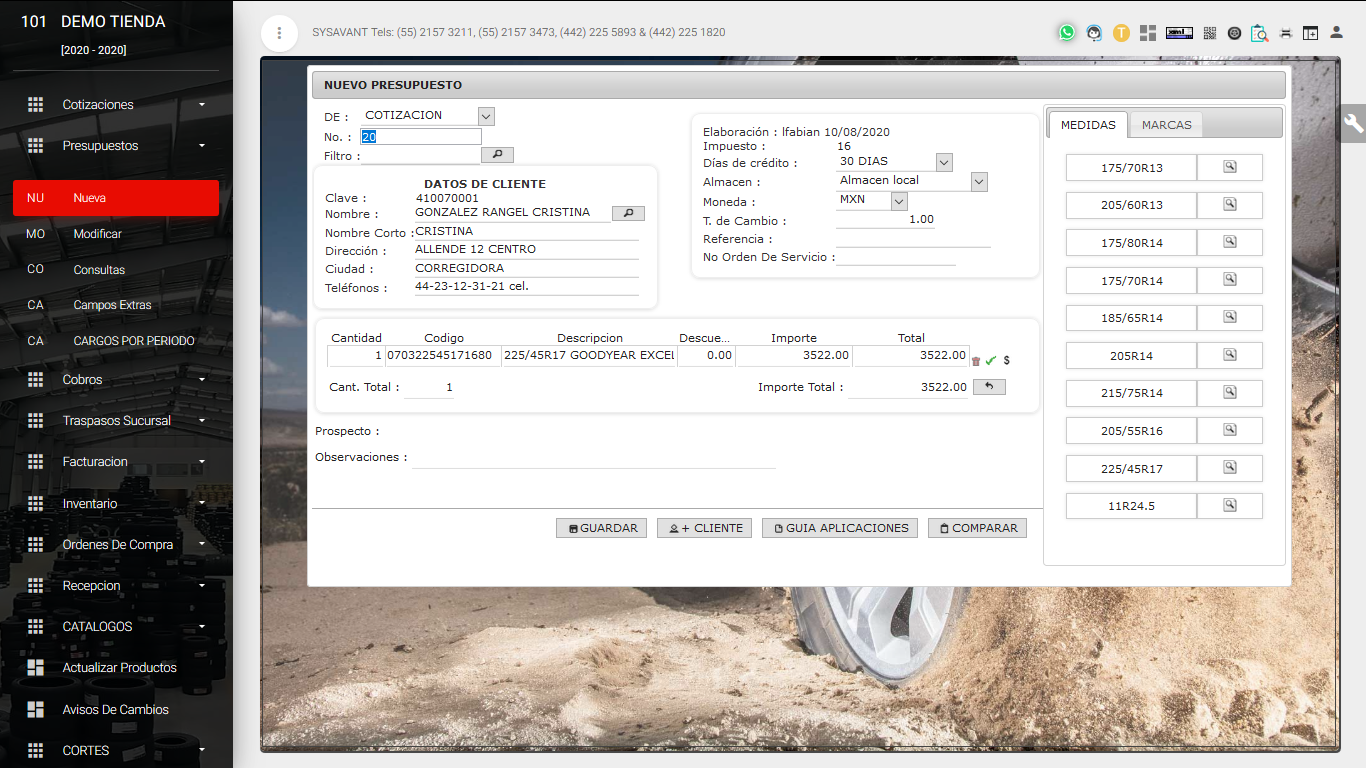Click the printer icon in top bar
1366x768 pixels.
[x=1286, y=33]
